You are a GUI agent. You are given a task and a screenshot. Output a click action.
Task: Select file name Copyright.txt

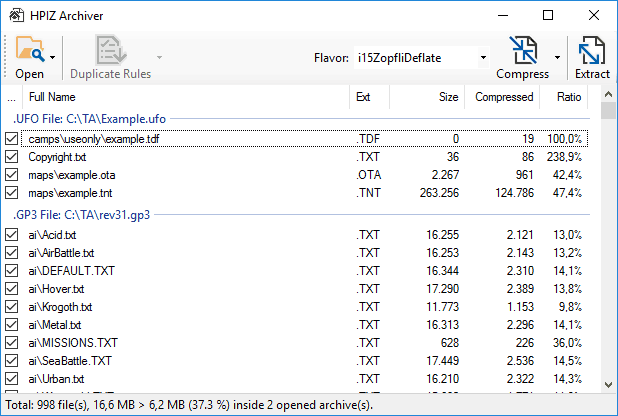click(57, 157)
